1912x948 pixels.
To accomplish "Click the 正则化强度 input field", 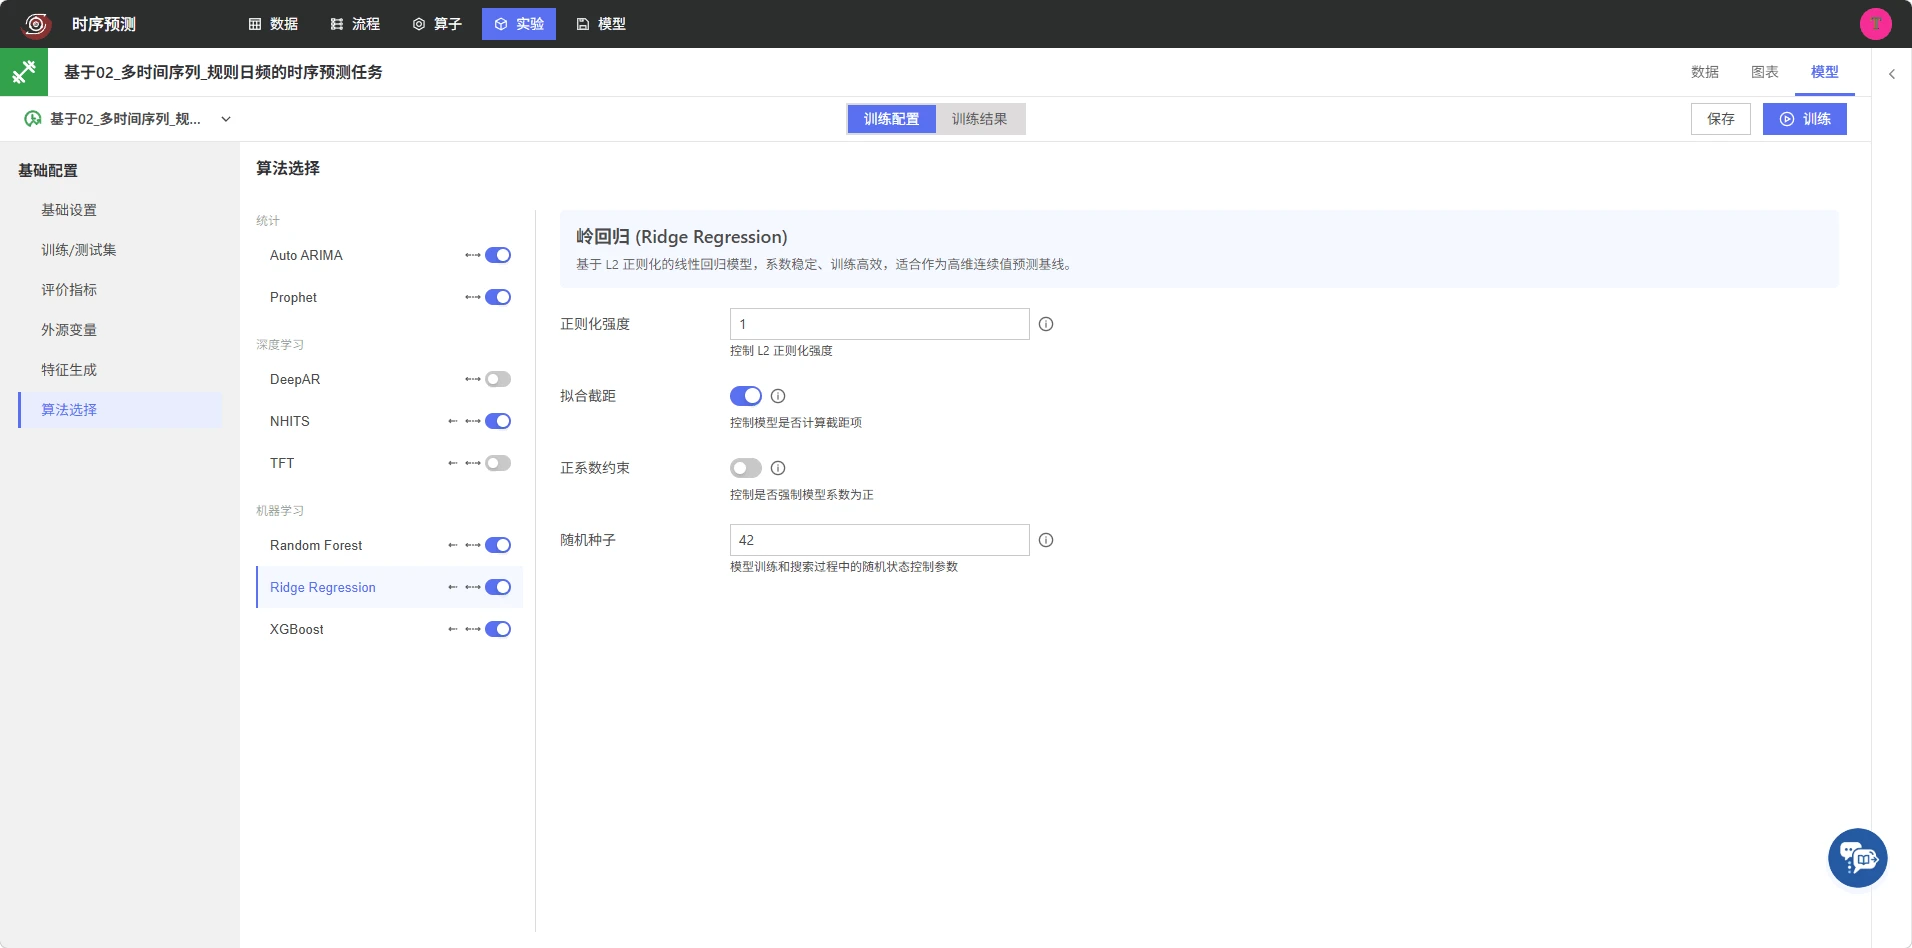I will (880, 324).
